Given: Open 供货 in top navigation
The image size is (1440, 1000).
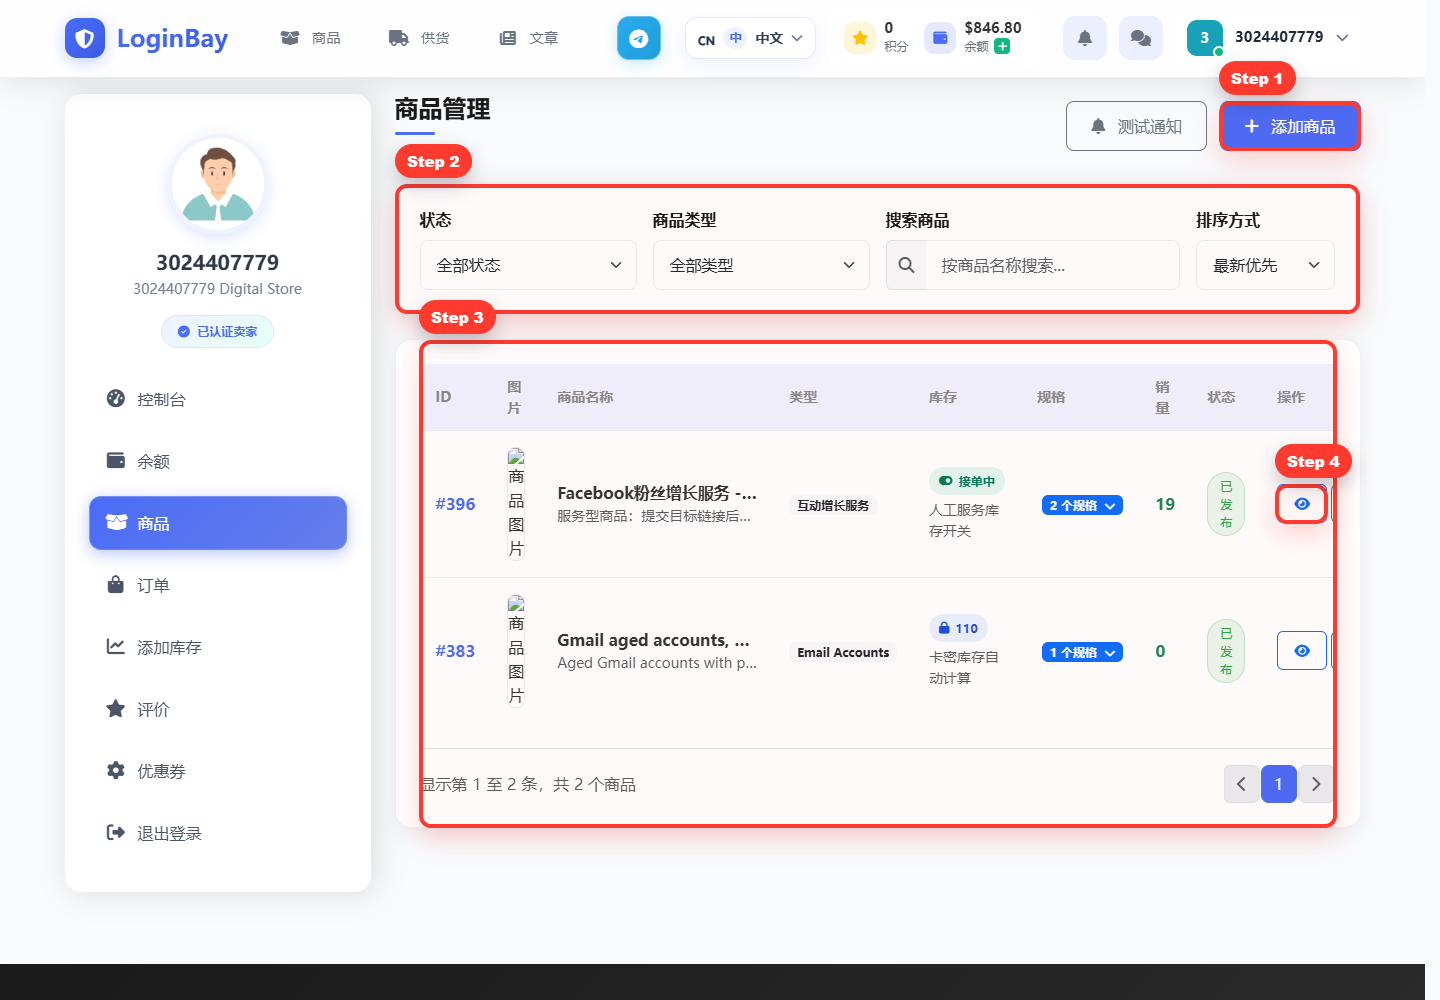Looking at the screenshot, I should (x=419, y=38).
